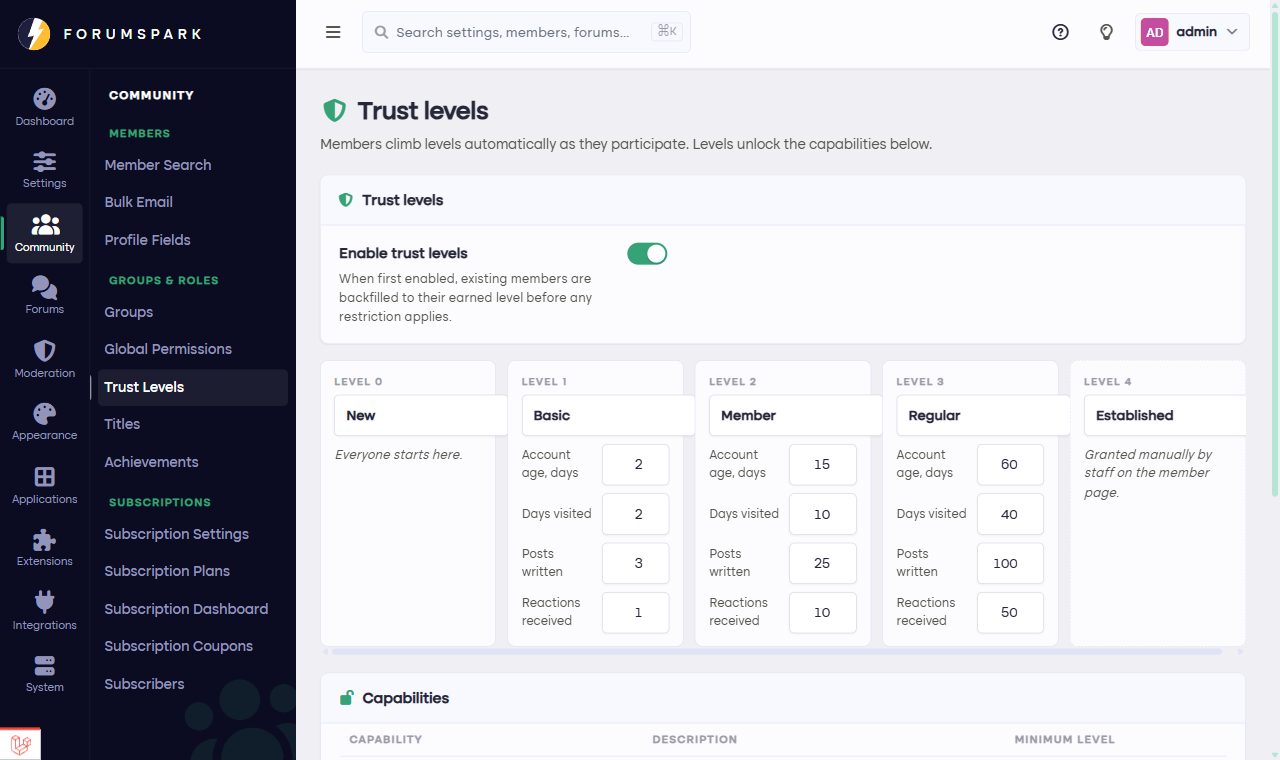Open Subscription Coupons
The height and width of the screenshot is (760, 1280).
179,646
